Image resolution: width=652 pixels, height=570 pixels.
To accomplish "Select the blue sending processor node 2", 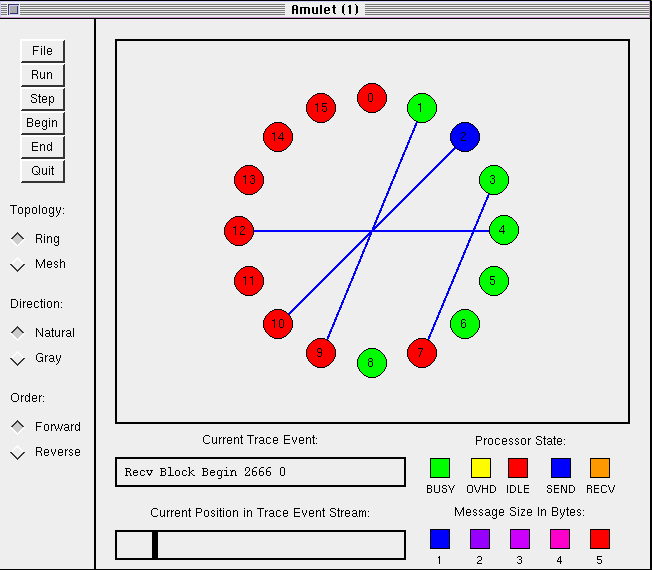I will click(464, 137).
